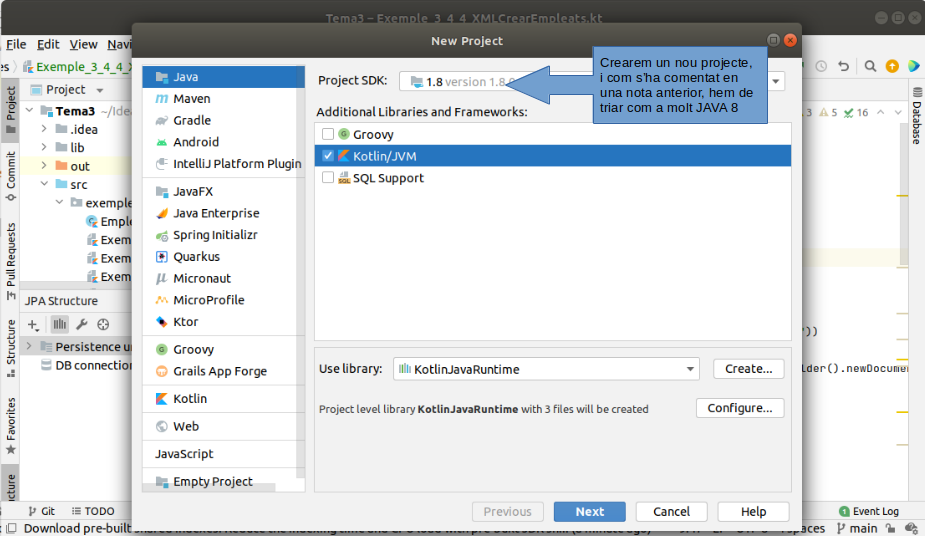Open Favorites side tool tab

(11, 427)
